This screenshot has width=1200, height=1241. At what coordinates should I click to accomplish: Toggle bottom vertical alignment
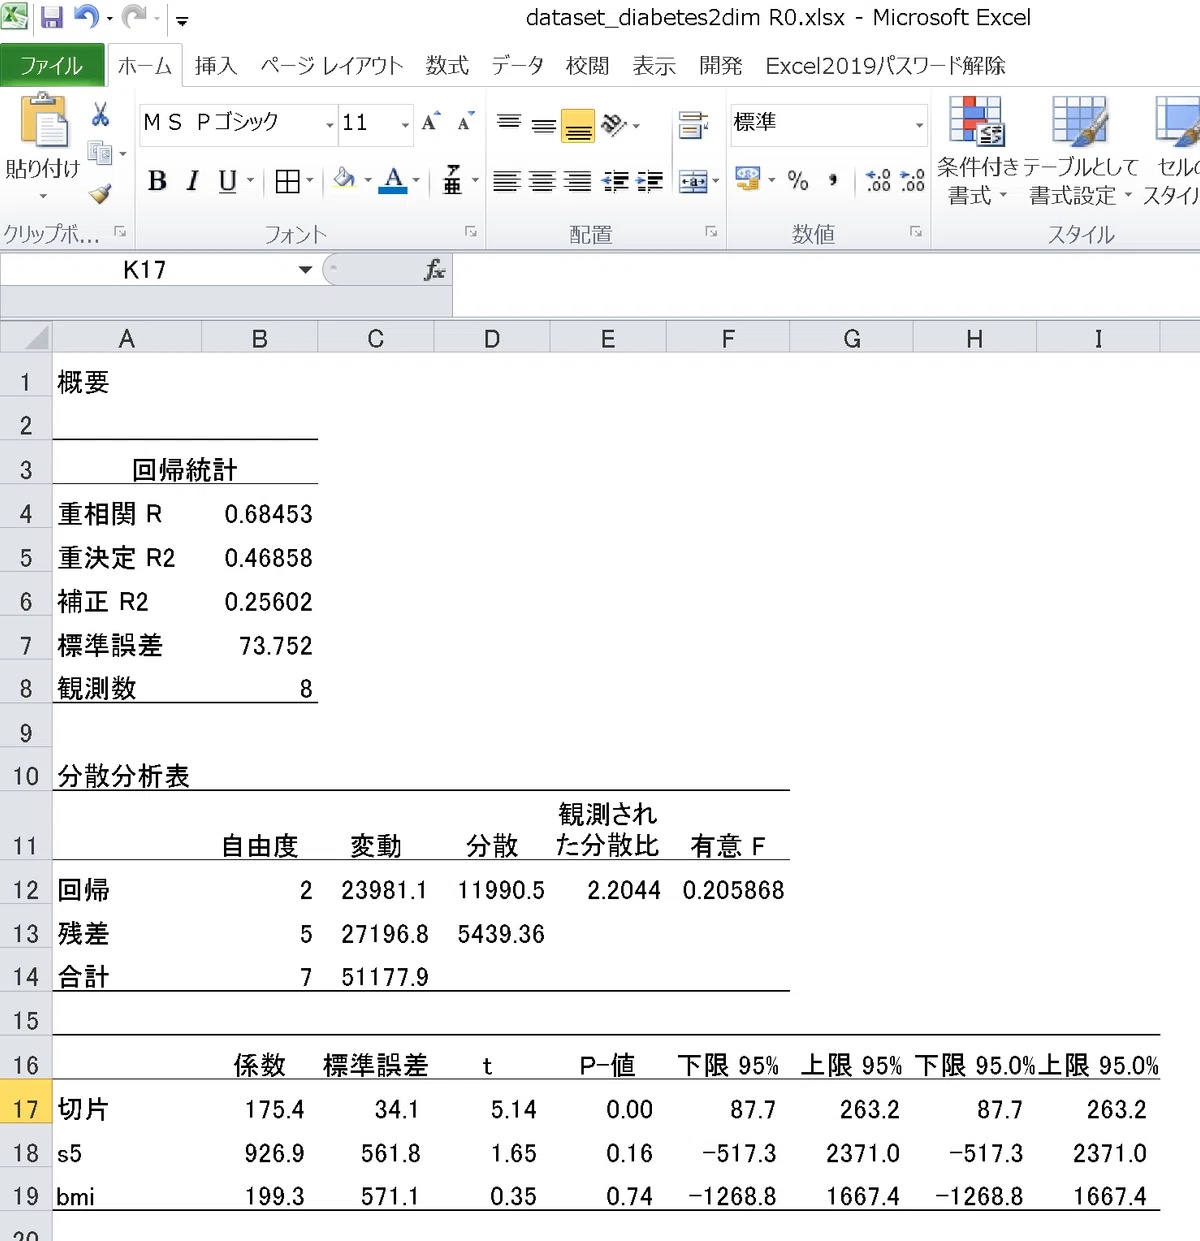(578, 125)
